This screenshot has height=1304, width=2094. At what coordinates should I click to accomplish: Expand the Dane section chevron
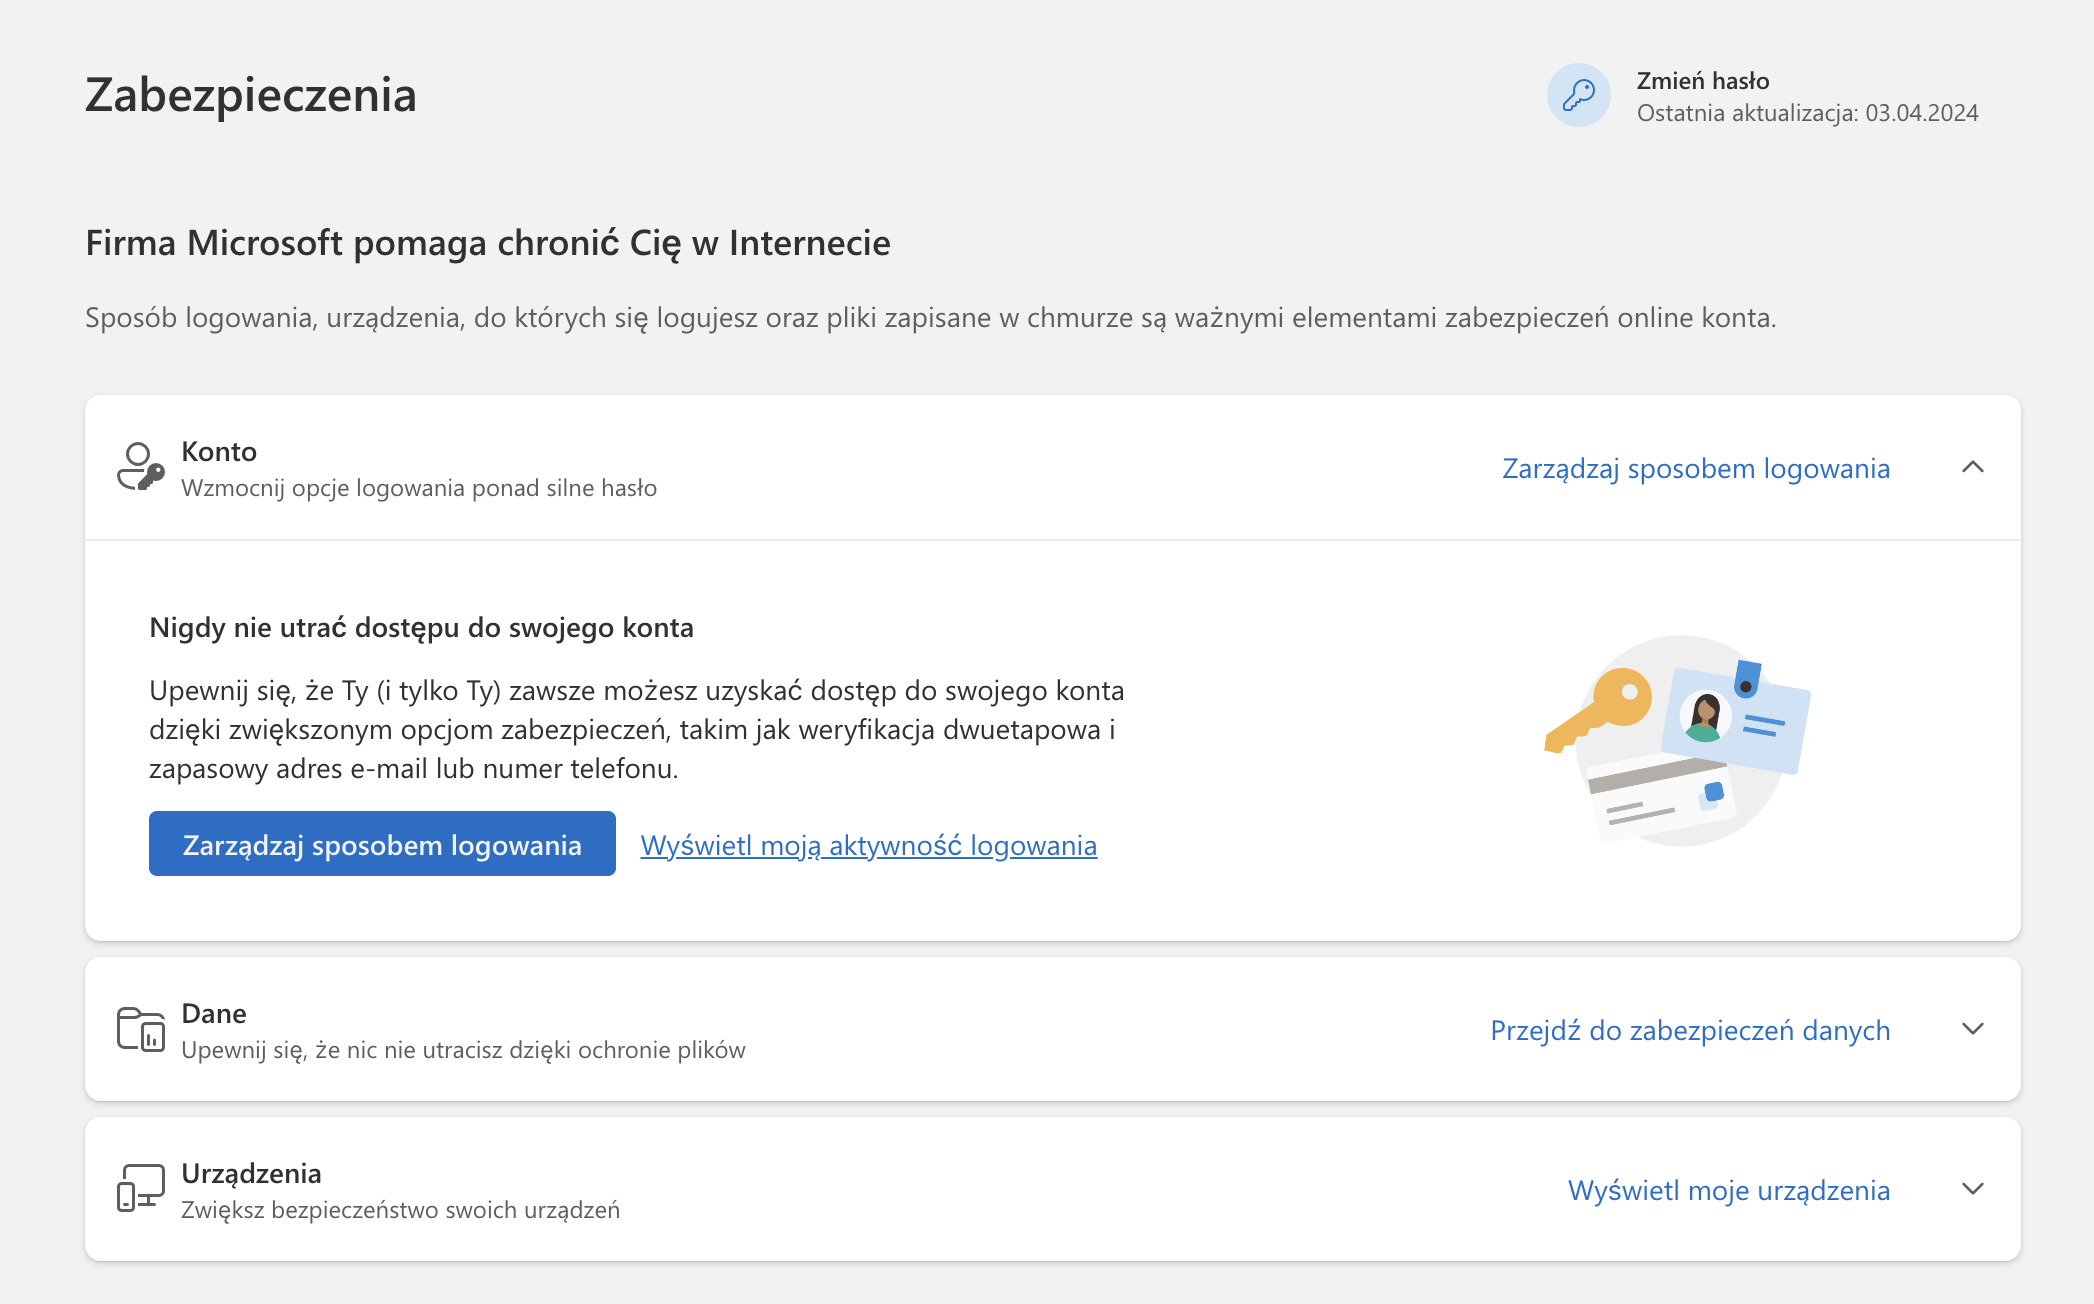click(1972, 1029)
